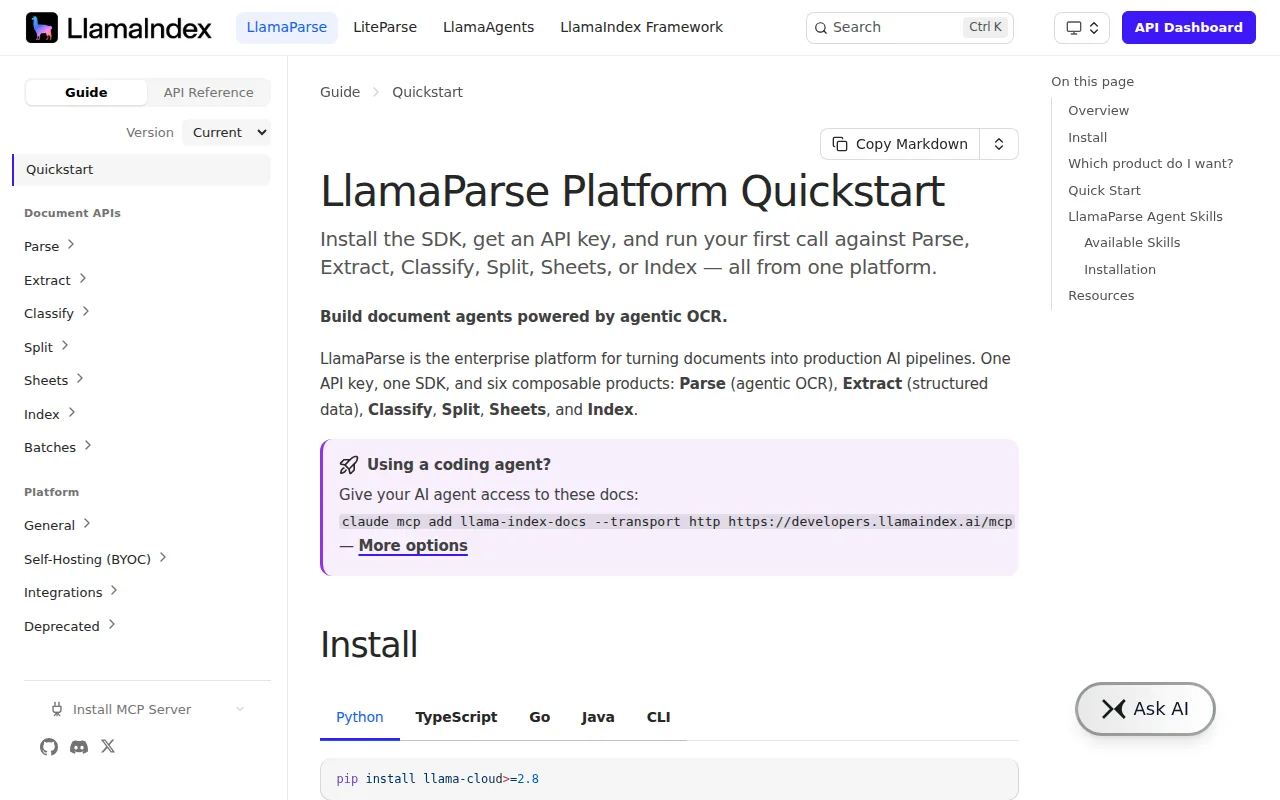The image size is (1280, 800).
Task: Expand the Batches sidebar section
Action: (x=59, y=447)
